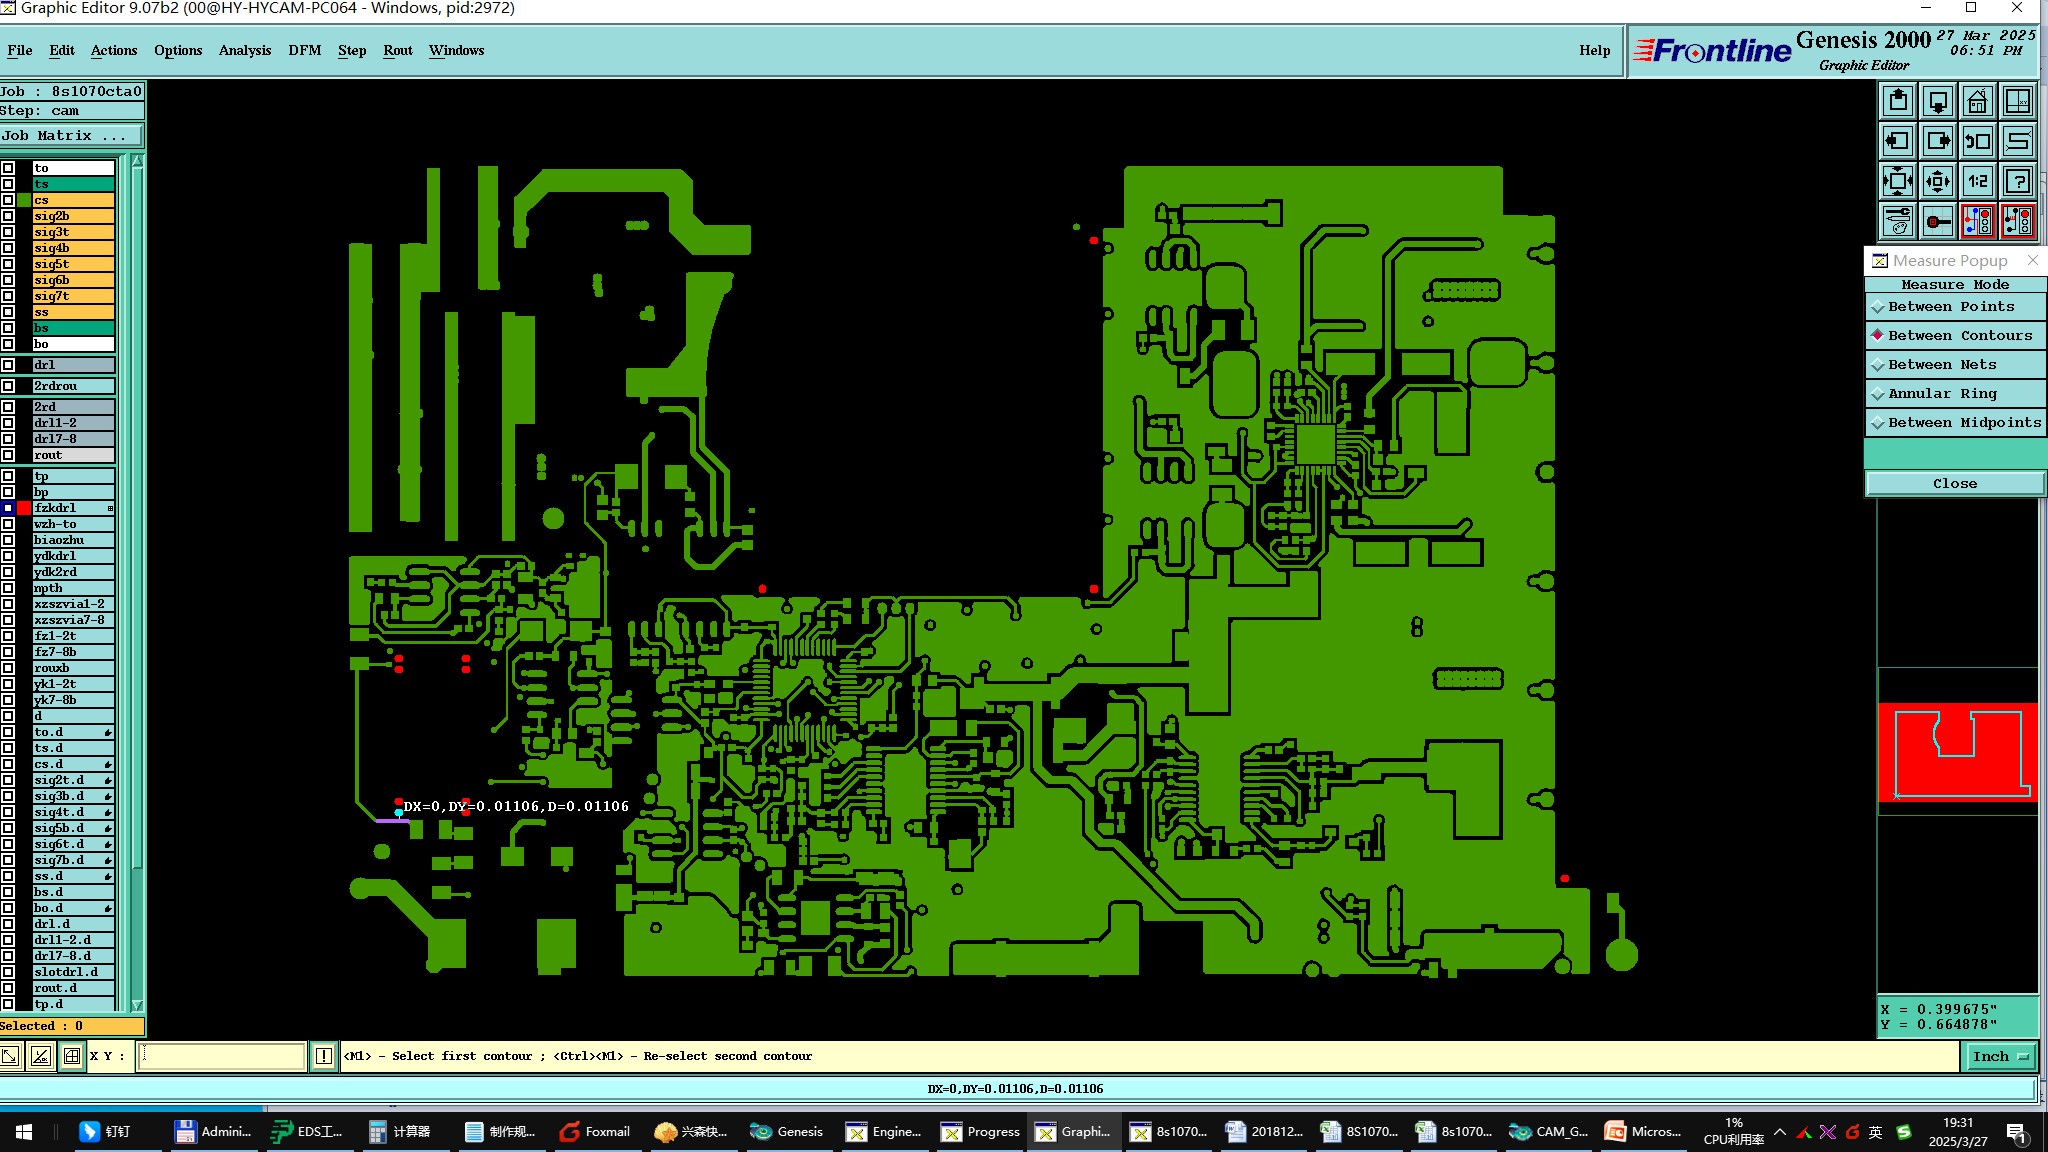Open the DFM menu
The image size is (2048, 1152).
(304, 50)
